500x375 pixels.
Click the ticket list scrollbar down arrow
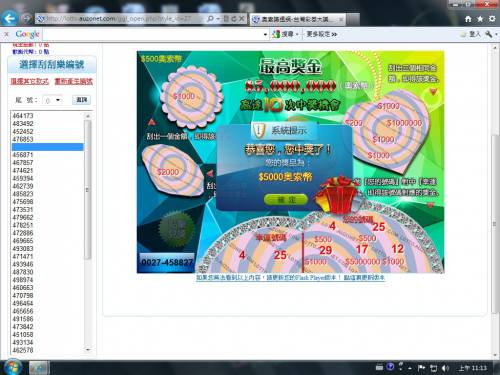pyautogui.click(x=88, y=350)
